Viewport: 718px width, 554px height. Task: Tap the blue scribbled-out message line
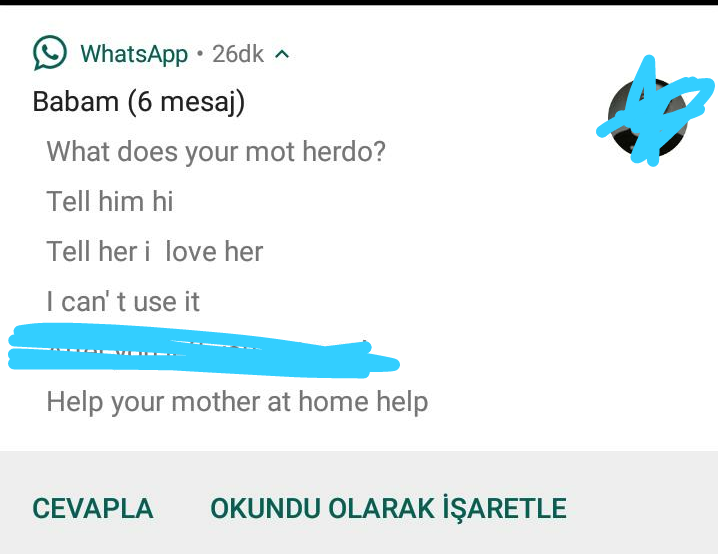click(x=204, y=351)
